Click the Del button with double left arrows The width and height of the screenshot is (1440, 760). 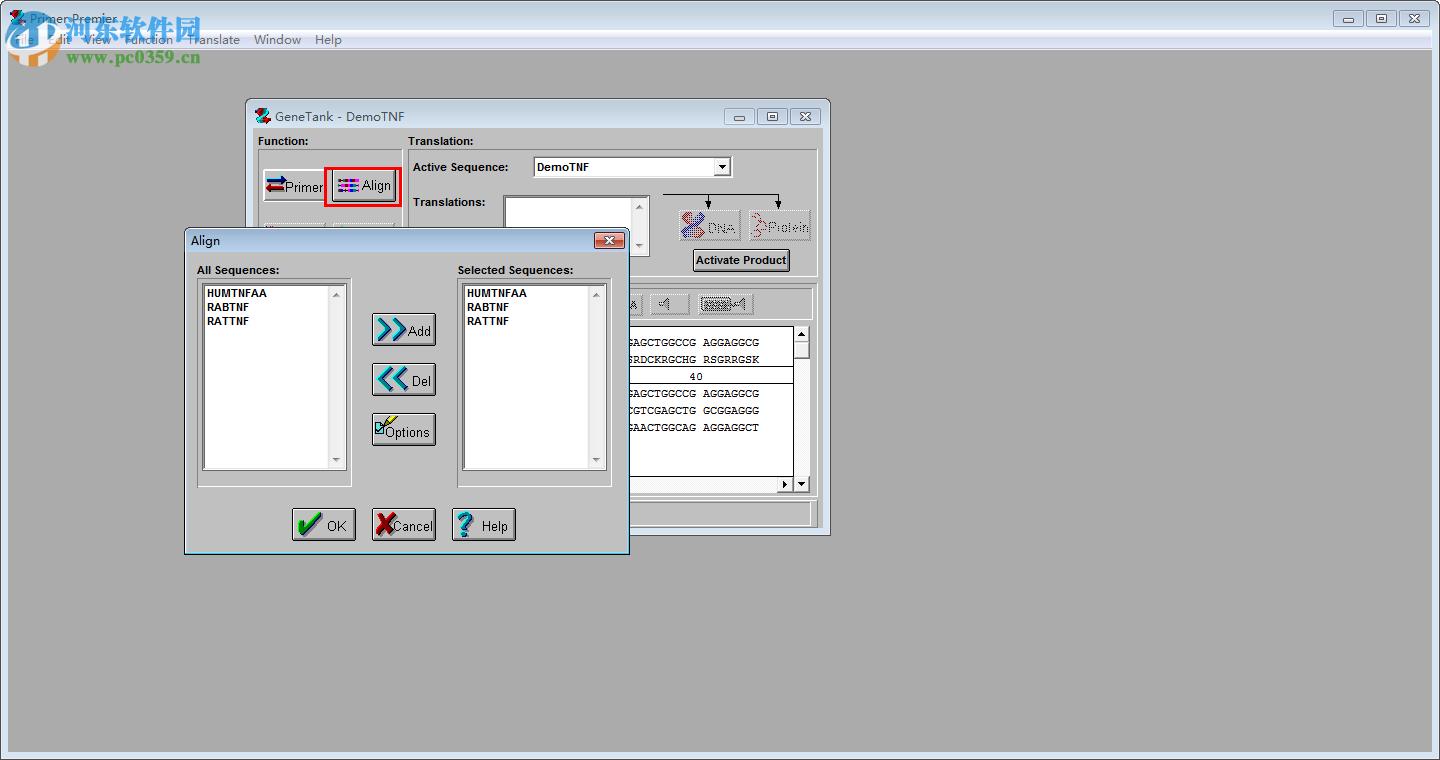[404, 380]
